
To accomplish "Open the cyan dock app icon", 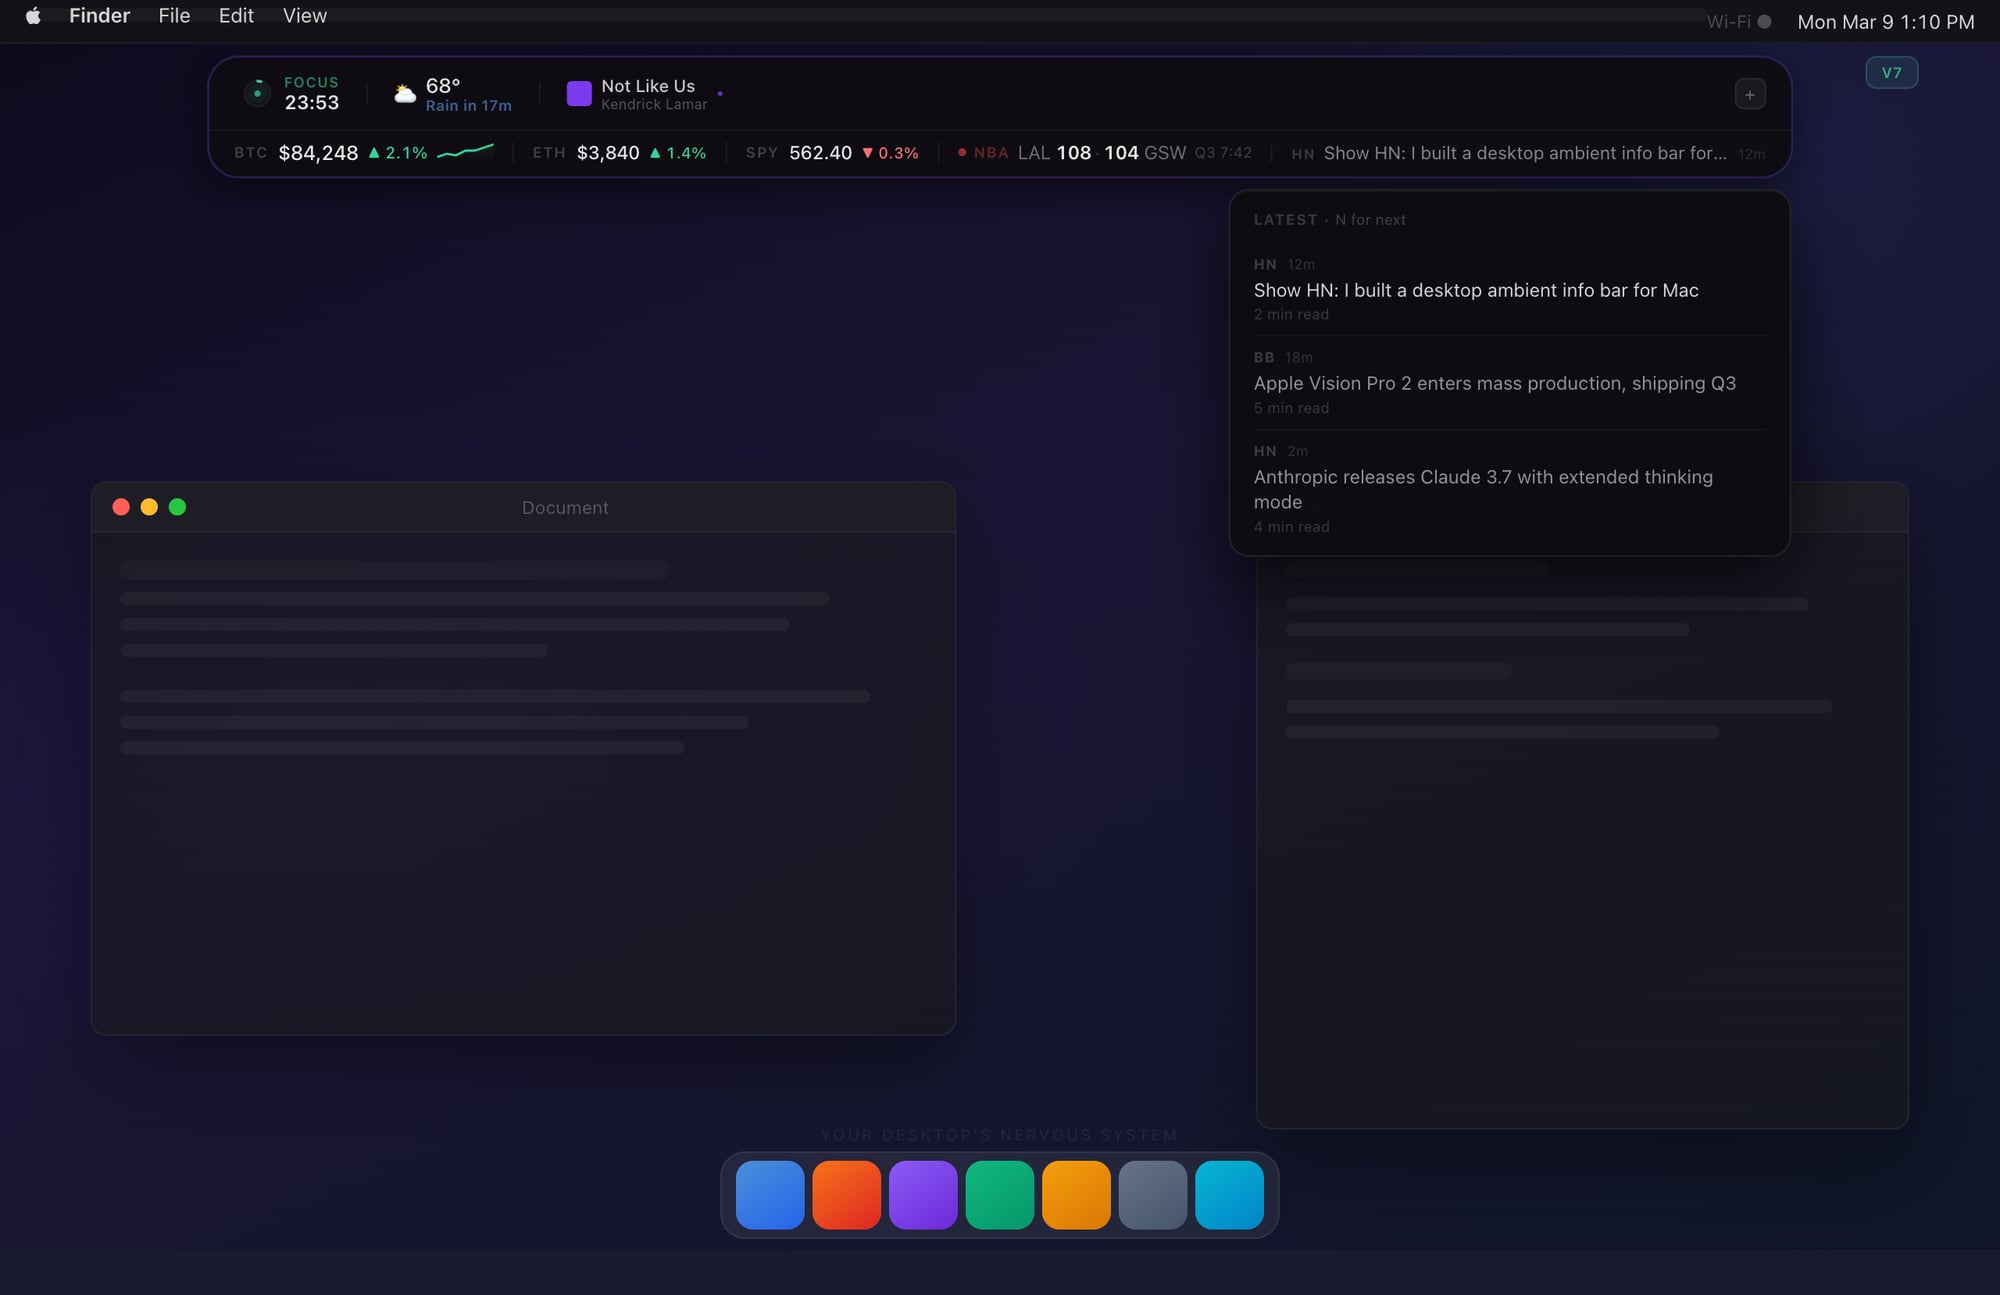I will coord(1229,1194).
